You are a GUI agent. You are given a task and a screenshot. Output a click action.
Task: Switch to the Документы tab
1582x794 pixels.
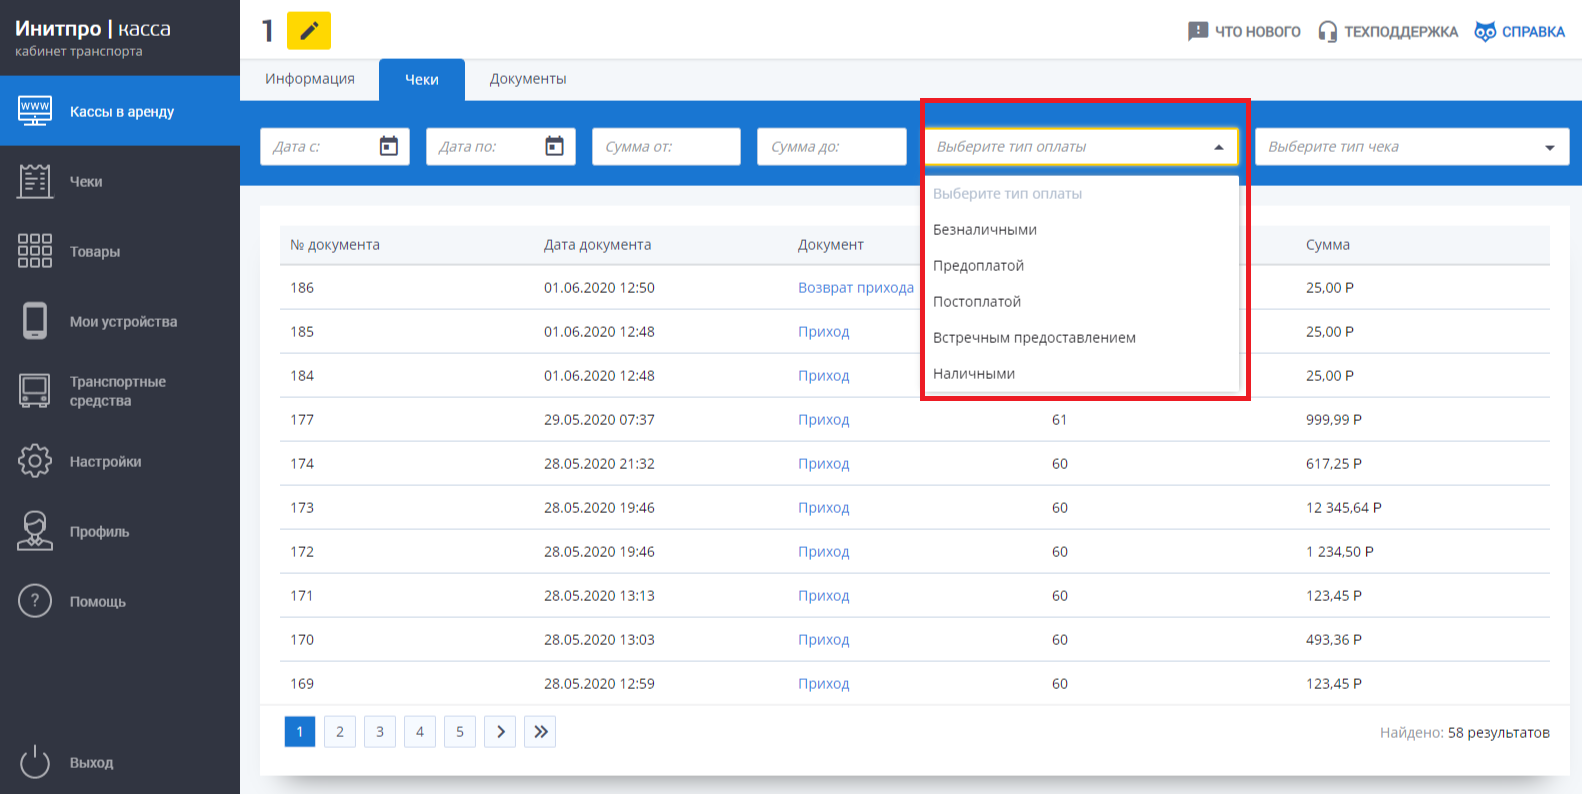tap(528, 79)
